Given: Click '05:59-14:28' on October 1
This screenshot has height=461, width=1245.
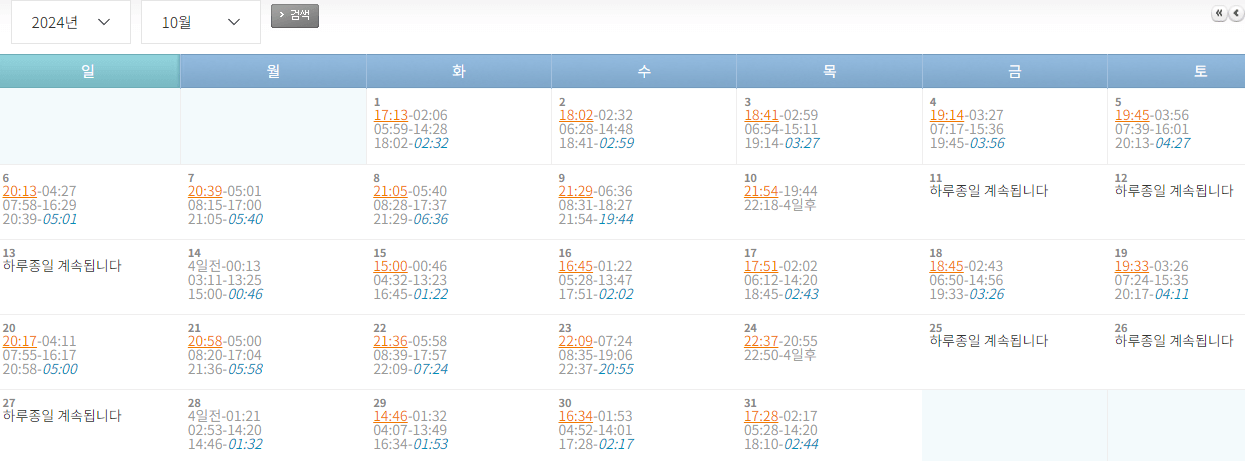Looking at the screenshot, I should pyautogui.click(x=411, y=130).
